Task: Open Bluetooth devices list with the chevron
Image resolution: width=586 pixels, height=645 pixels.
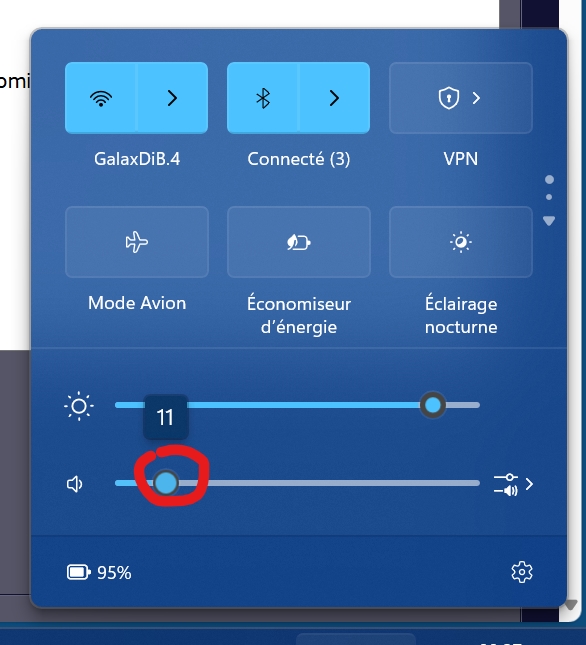Action: [x=334, y=98]
